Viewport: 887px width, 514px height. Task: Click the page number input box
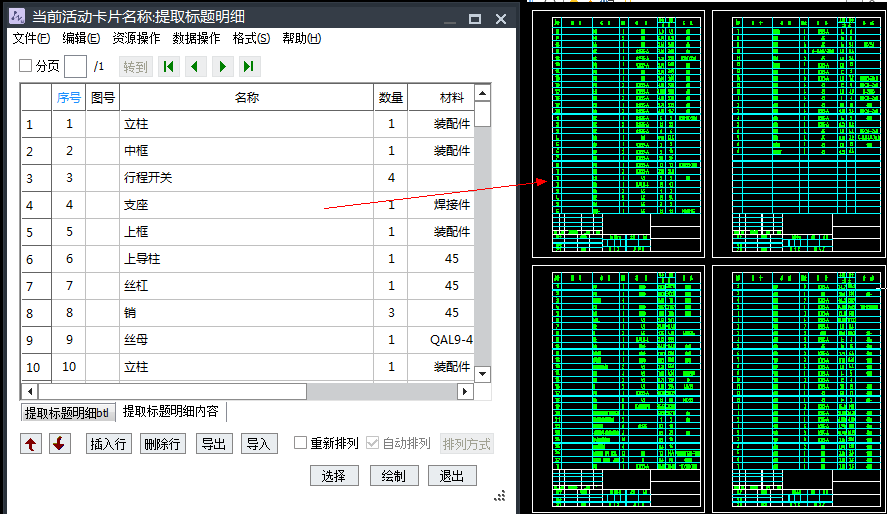click(x=75, y=67)
